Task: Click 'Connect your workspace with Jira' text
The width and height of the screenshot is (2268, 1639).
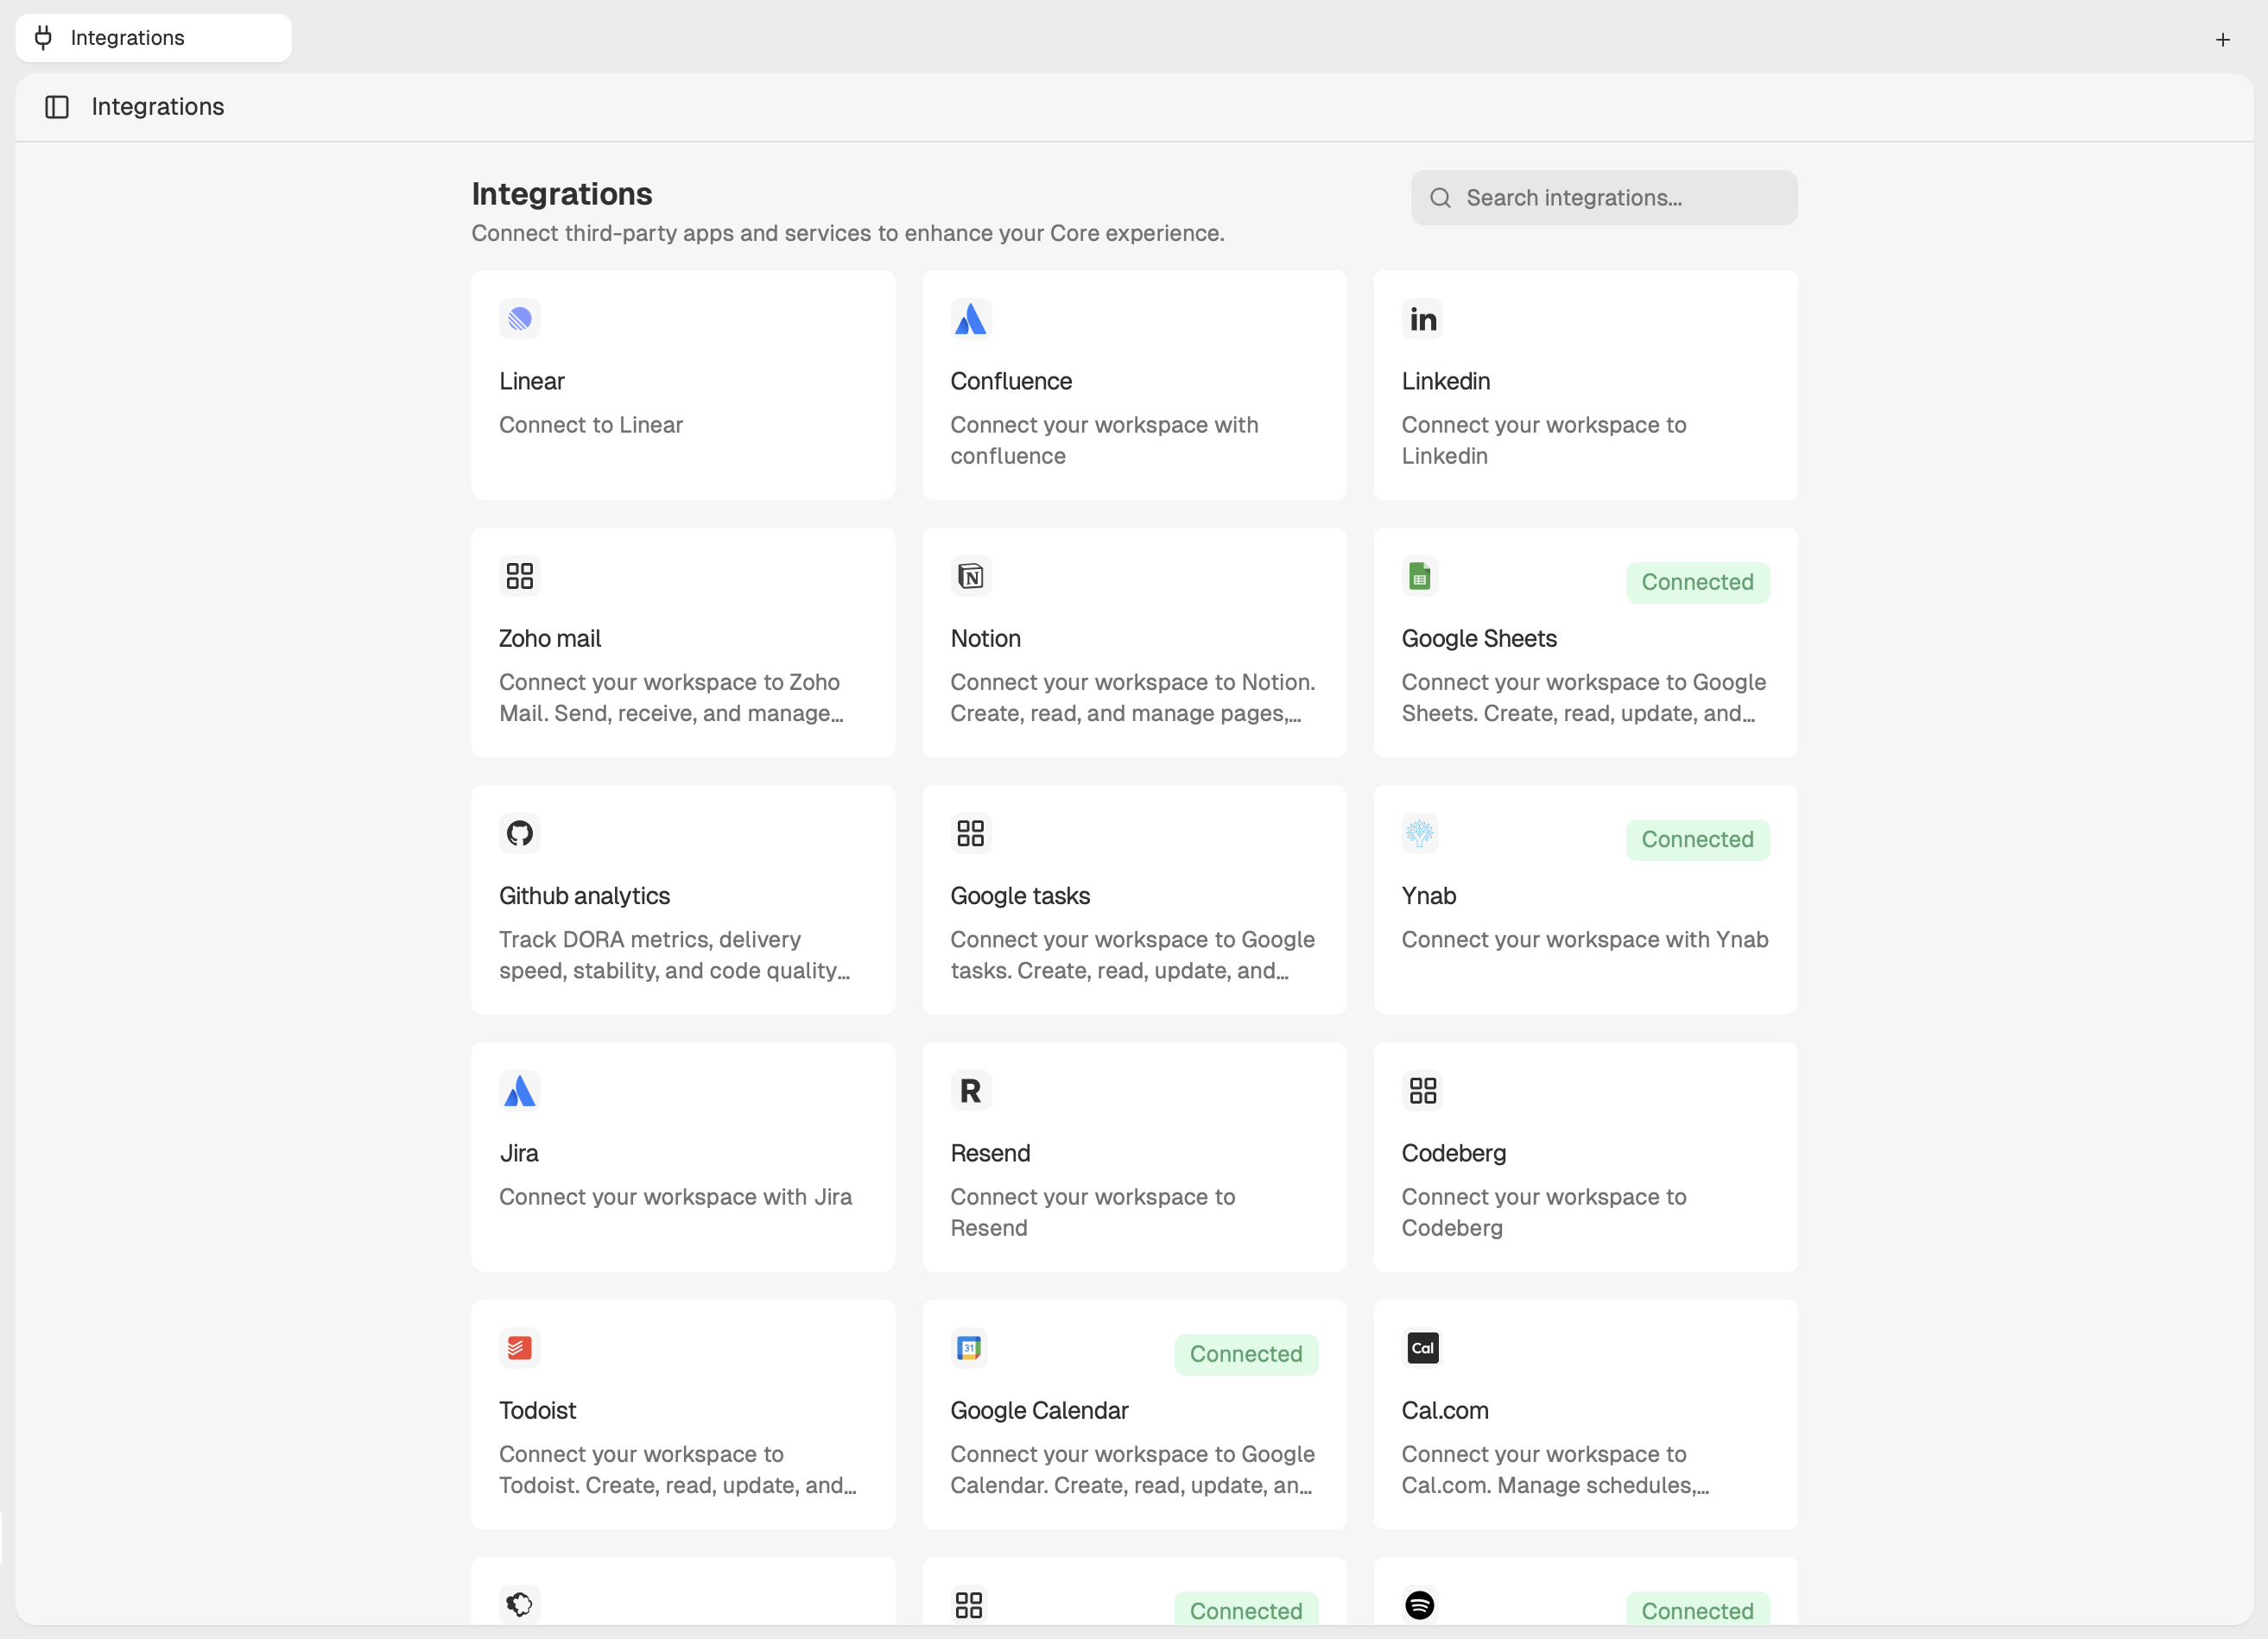Action: click(x=675, y=1197)
